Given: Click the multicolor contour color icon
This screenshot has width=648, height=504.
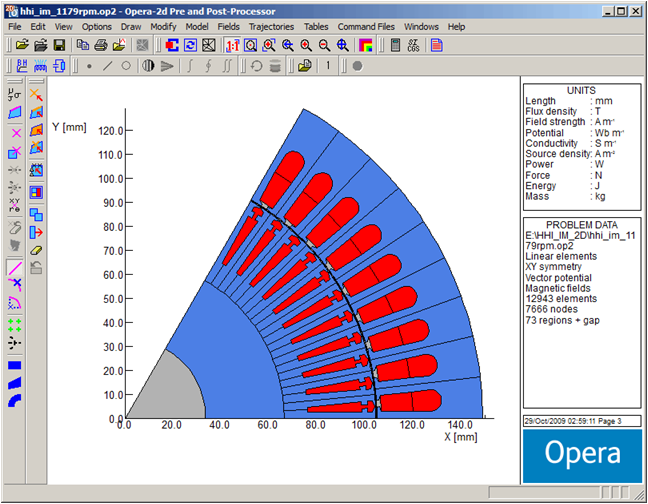Looking at the screenshot, I should coord(366,45).
